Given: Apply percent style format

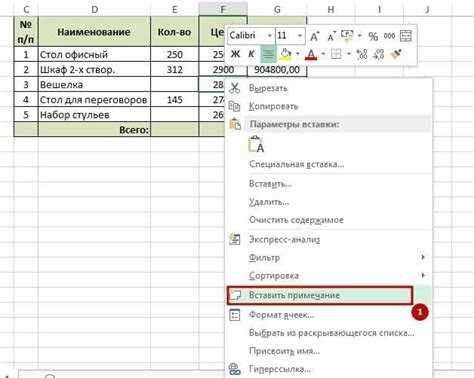Looking at the screenshot, I should coord(373,36).
